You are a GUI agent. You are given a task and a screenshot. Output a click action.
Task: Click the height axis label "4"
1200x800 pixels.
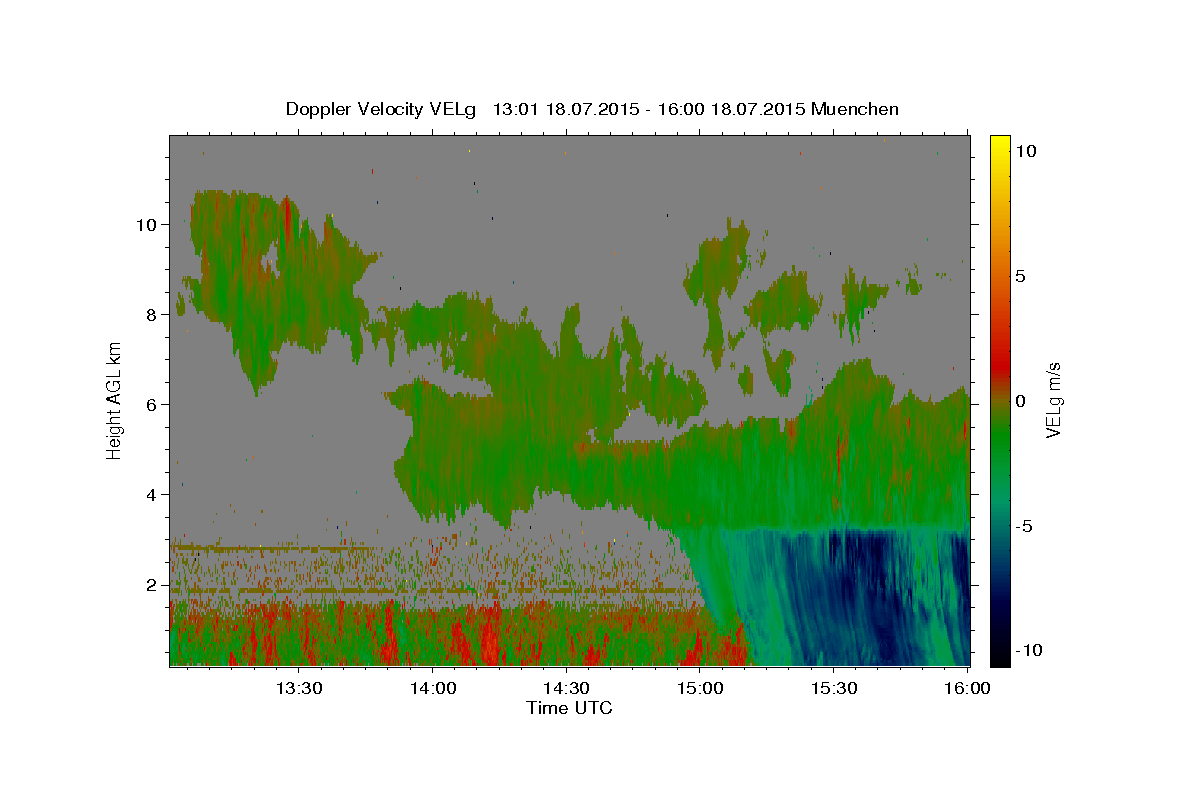pos(152,494)
